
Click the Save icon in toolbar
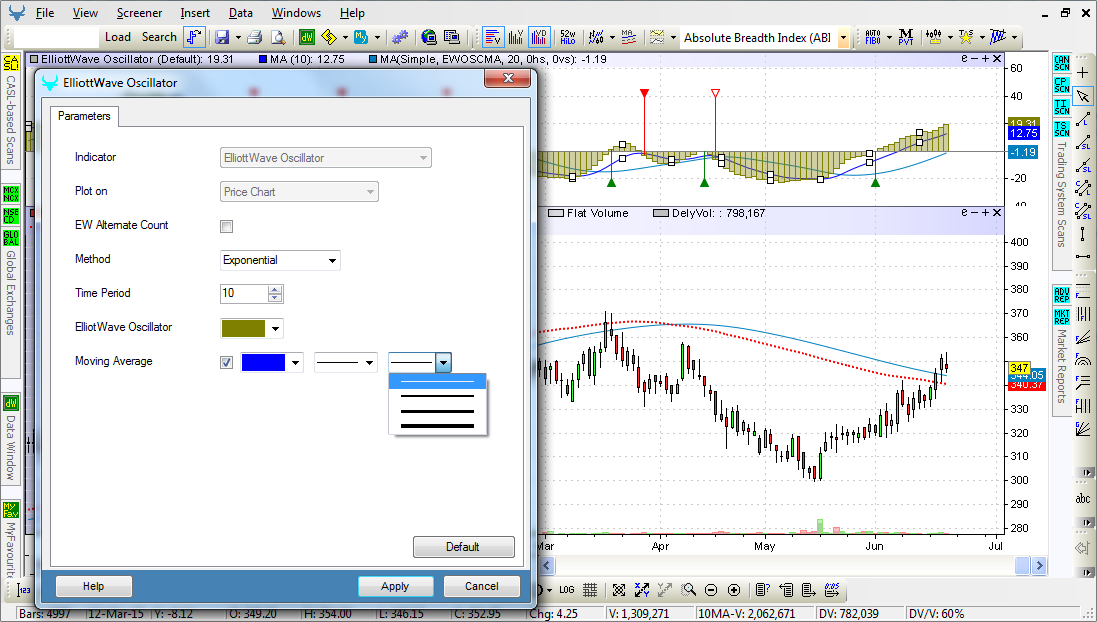point(222,37)
